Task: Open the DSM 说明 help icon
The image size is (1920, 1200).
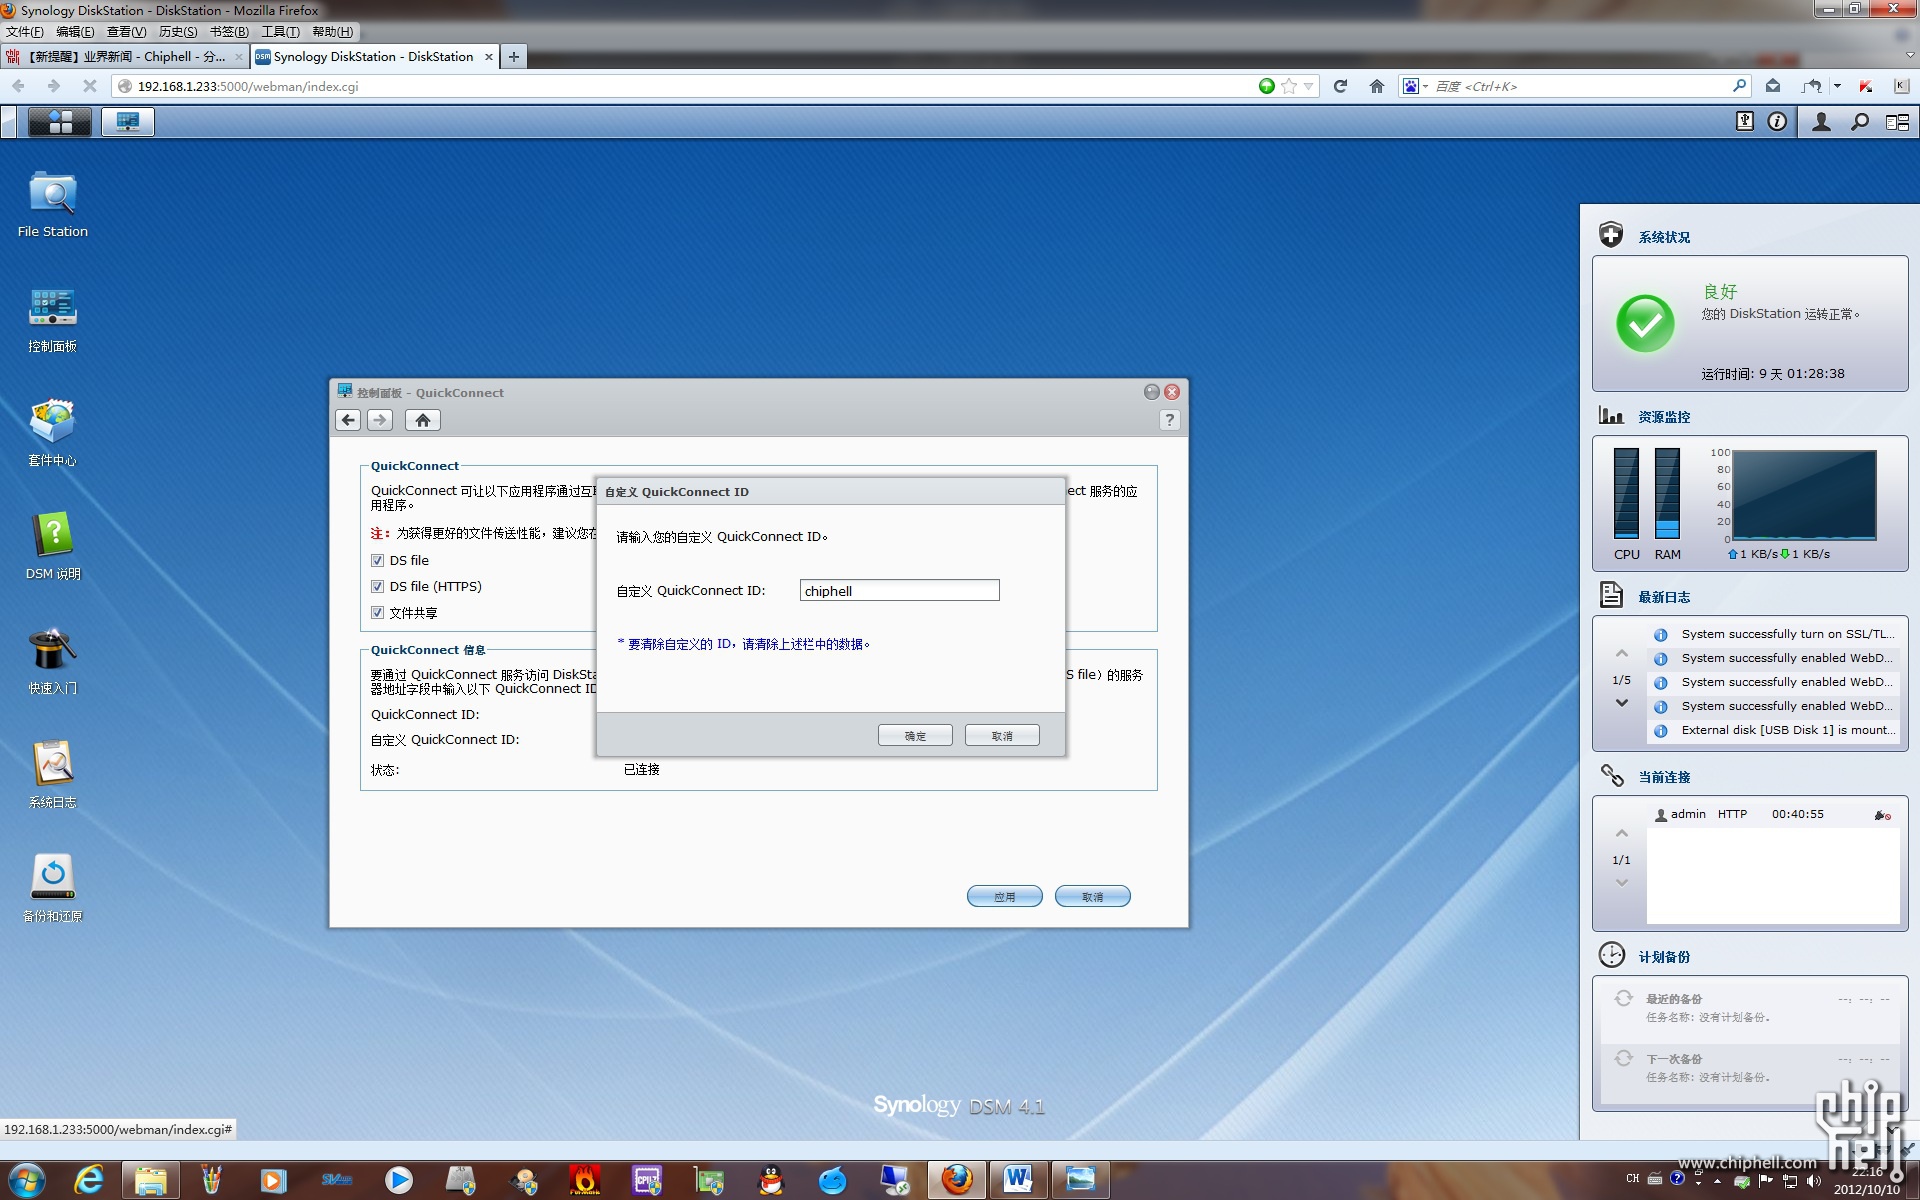Action: 53,547
